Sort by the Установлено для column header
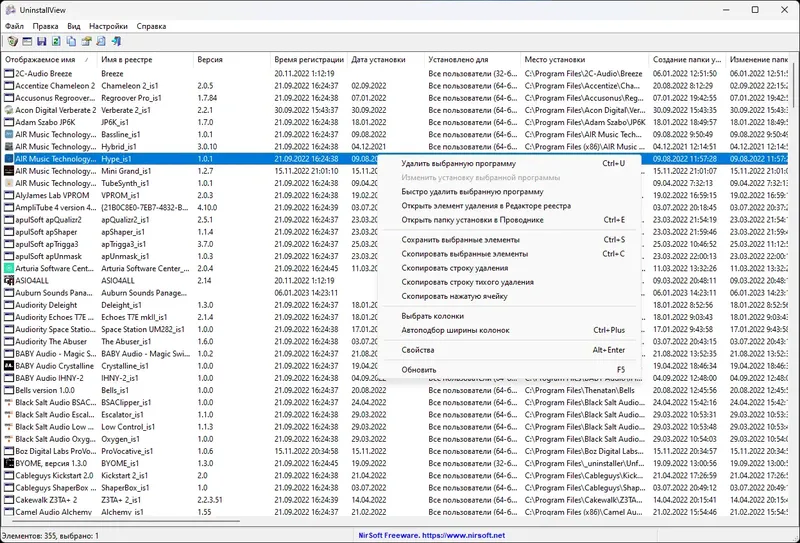The width and height of the screenshot is (800, 543). 472,60
